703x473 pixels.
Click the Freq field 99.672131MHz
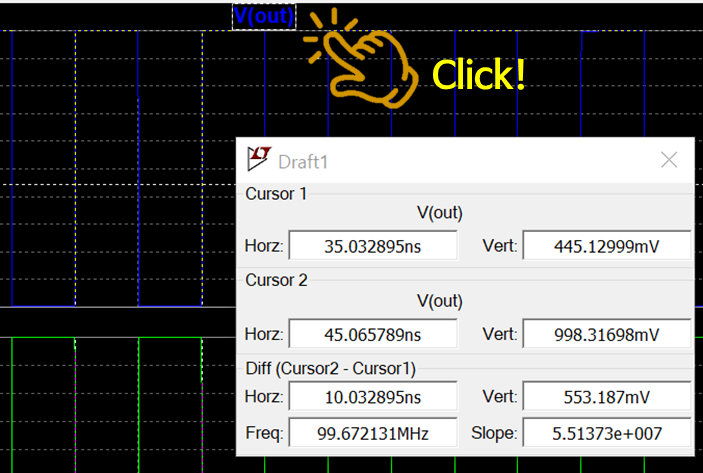tap(373, 433)
